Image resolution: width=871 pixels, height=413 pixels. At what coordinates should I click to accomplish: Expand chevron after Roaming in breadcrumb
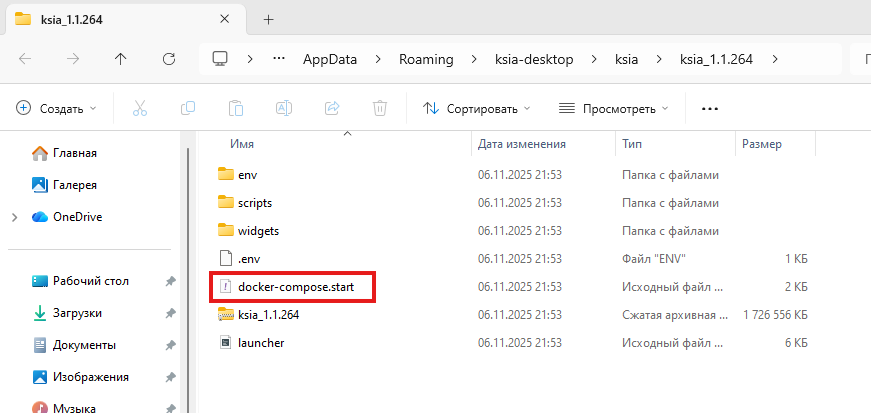[x=474, y=59]
